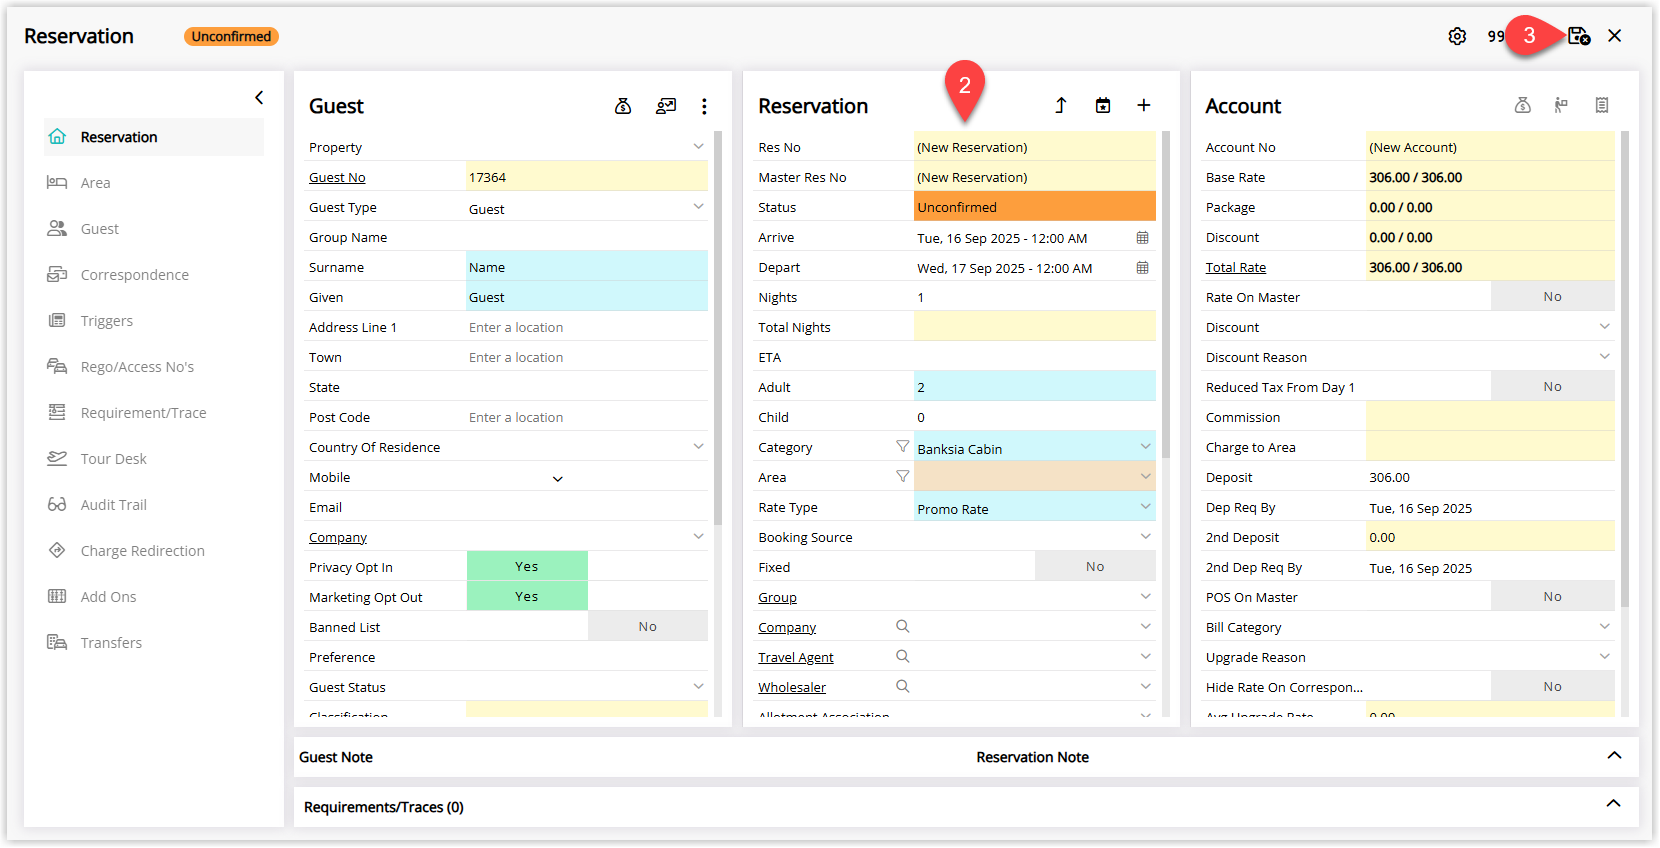The width and height of the screenshot is (1660, 848).
Task: Click the Travel Agent link
Action: point(796,657)
